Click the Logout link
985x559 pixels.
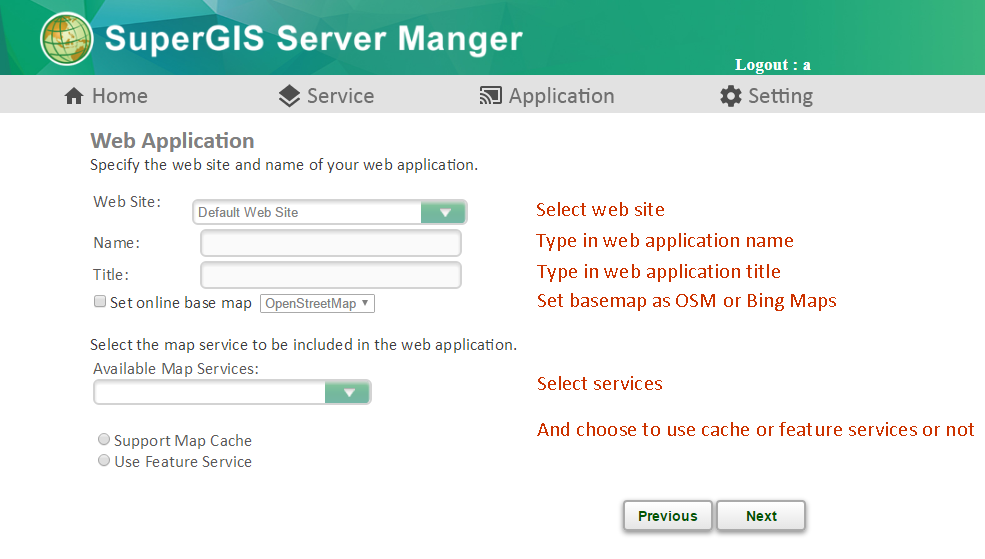pos(773,65)
